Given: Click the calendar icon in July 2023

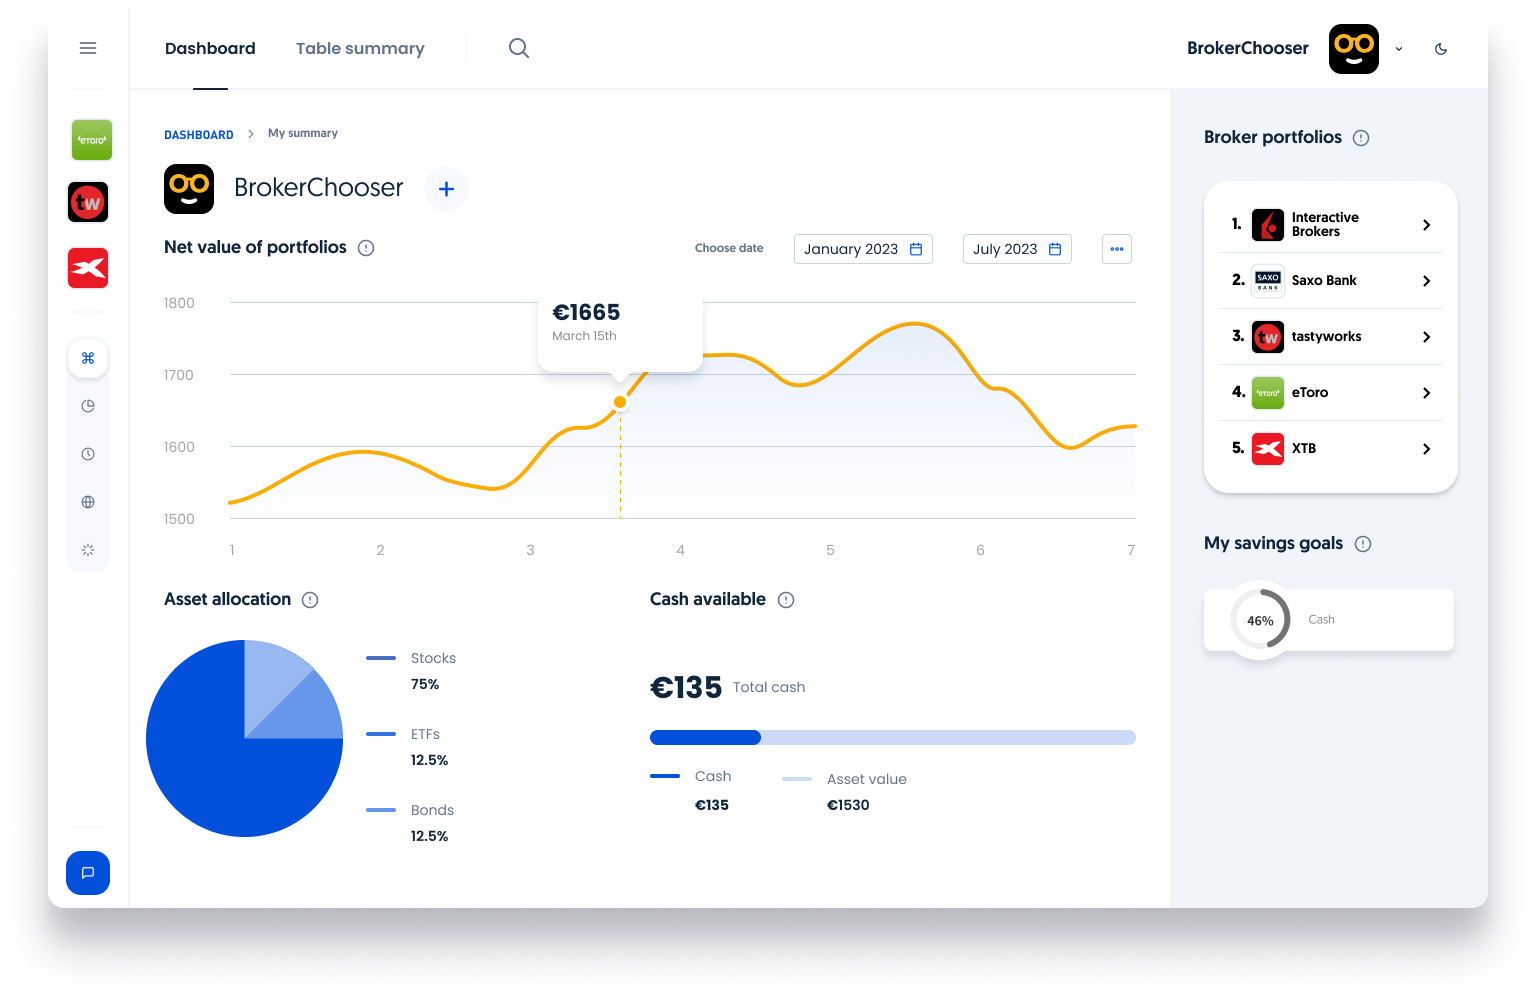Looking at the screenshot, I should point(1055,249).
